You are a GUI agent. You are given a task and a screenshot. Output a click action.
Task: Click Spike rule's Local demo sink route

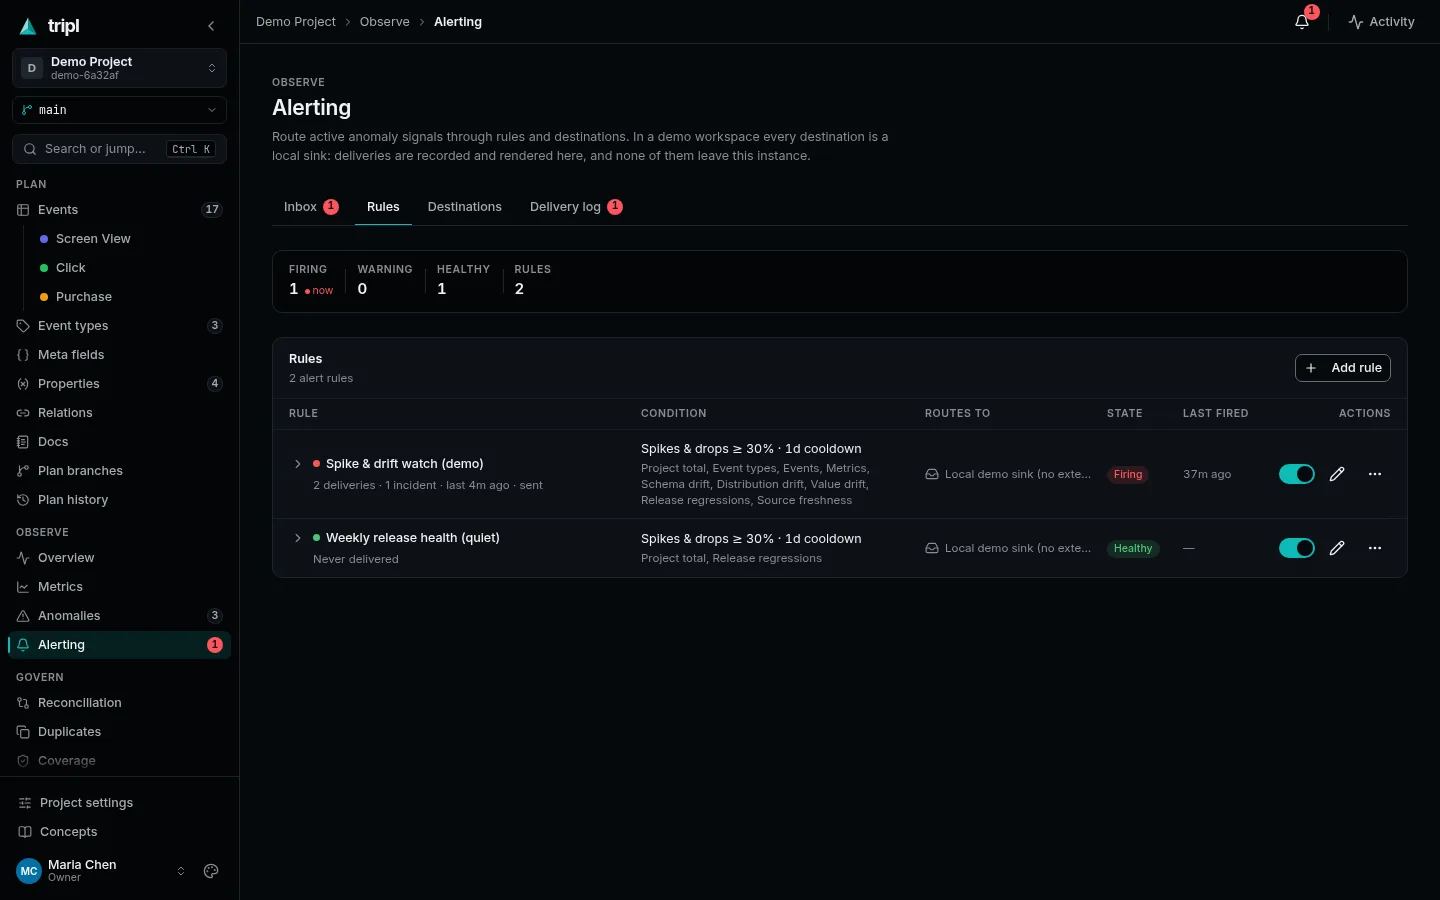coord(1008,474)
